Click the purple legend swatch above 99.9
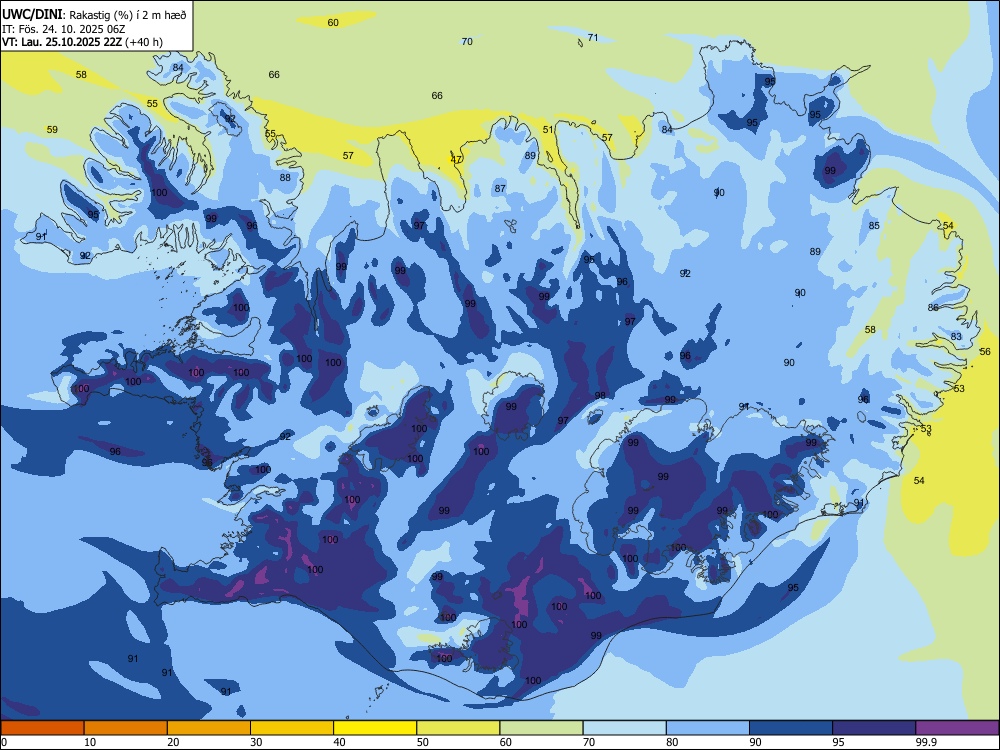This screenshot has height=750, width=1000. [957, 728]
